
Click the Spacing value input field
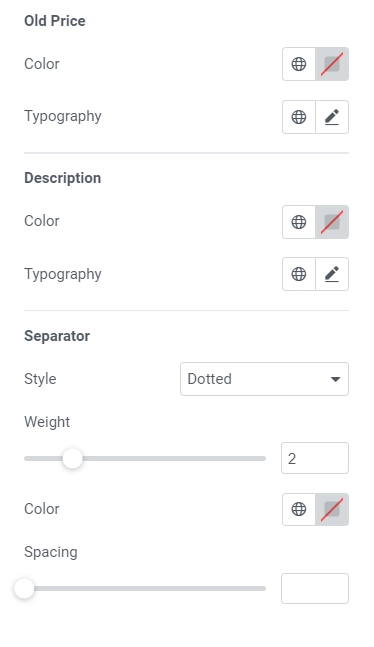tap(315, 588)
